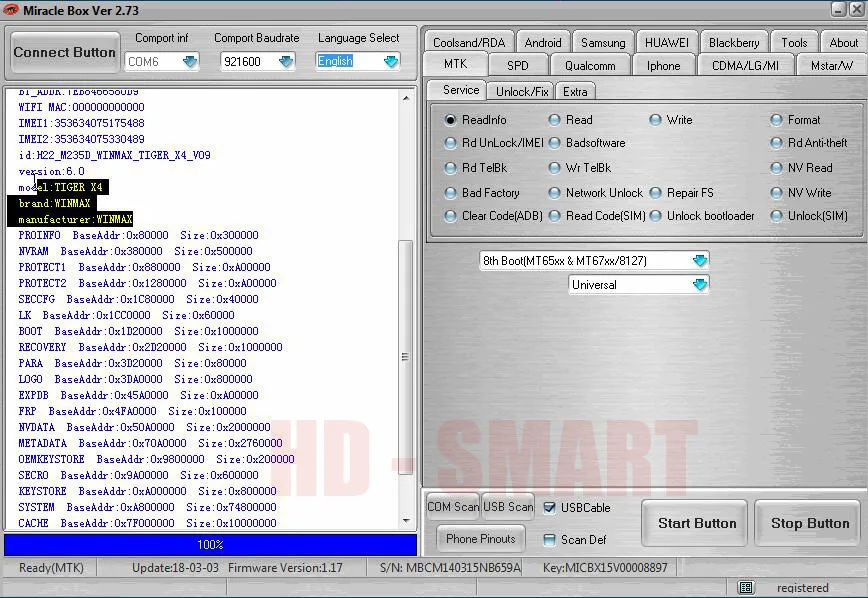The image size is (868, 598).
Task: Expand the 8th Boot(MT65xx & MT67xx/8127) dropdown
Action: [700, 260]
